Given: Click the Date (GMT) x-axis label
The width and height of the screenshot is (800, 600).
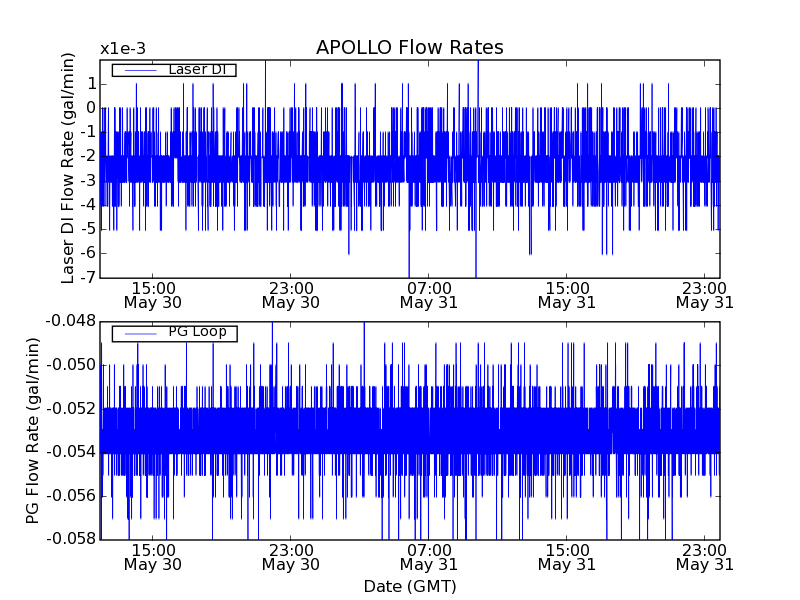Looking at the screenshot, I should pos(409,586).
